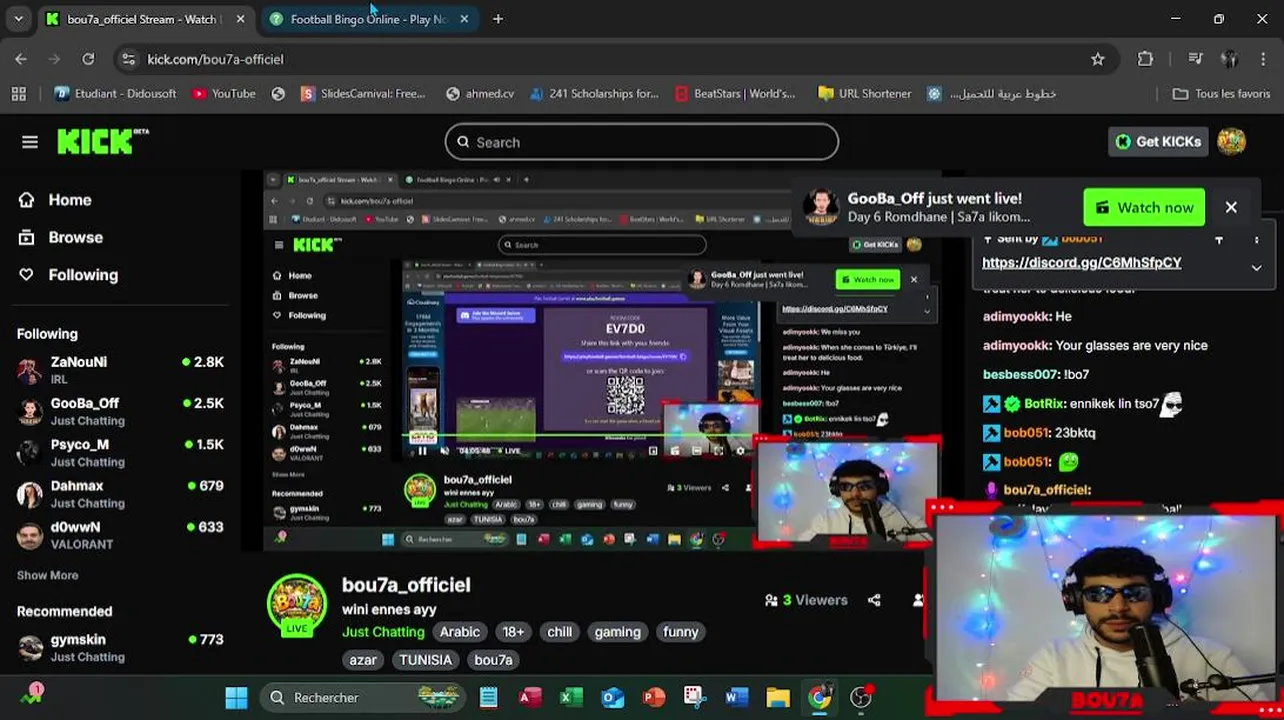Viewport: 1284px width, 720px height.
Task: Open PowerPoint from the taskbar
Action: tap(654, 698)
